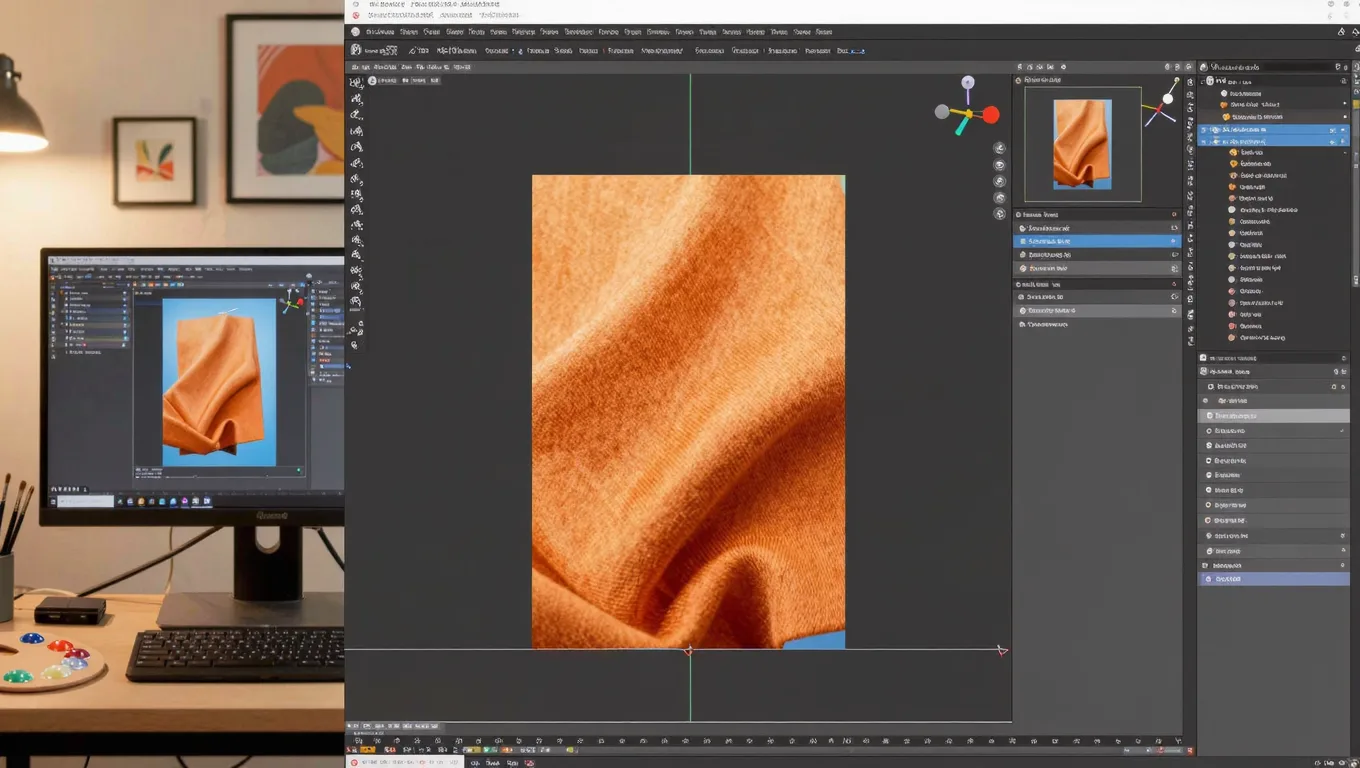Click the large orange fabric image in the viewport
Image resolution: width=1360 pixels, height=768 pixels.
pos(688,412)
